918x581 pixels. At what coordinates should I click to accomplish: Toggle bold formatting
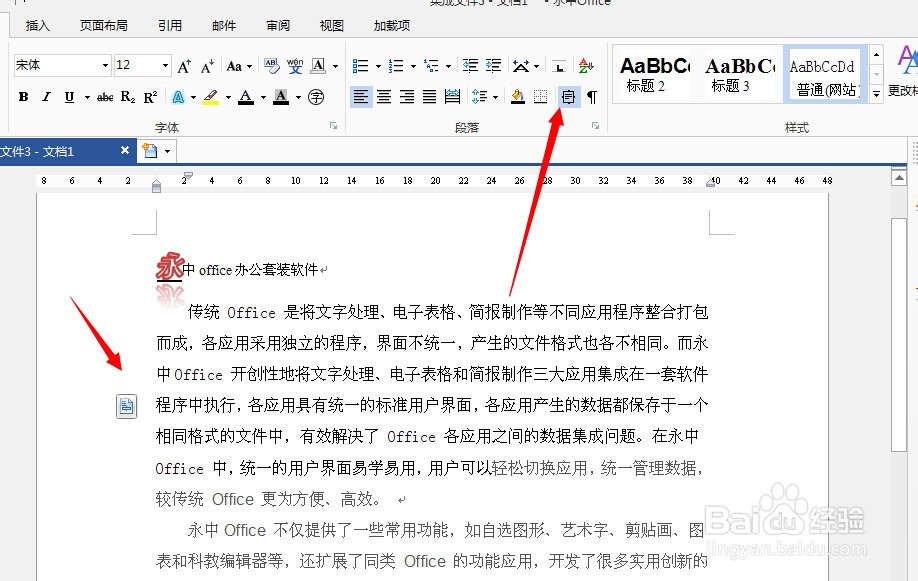[x=23, y=97]
